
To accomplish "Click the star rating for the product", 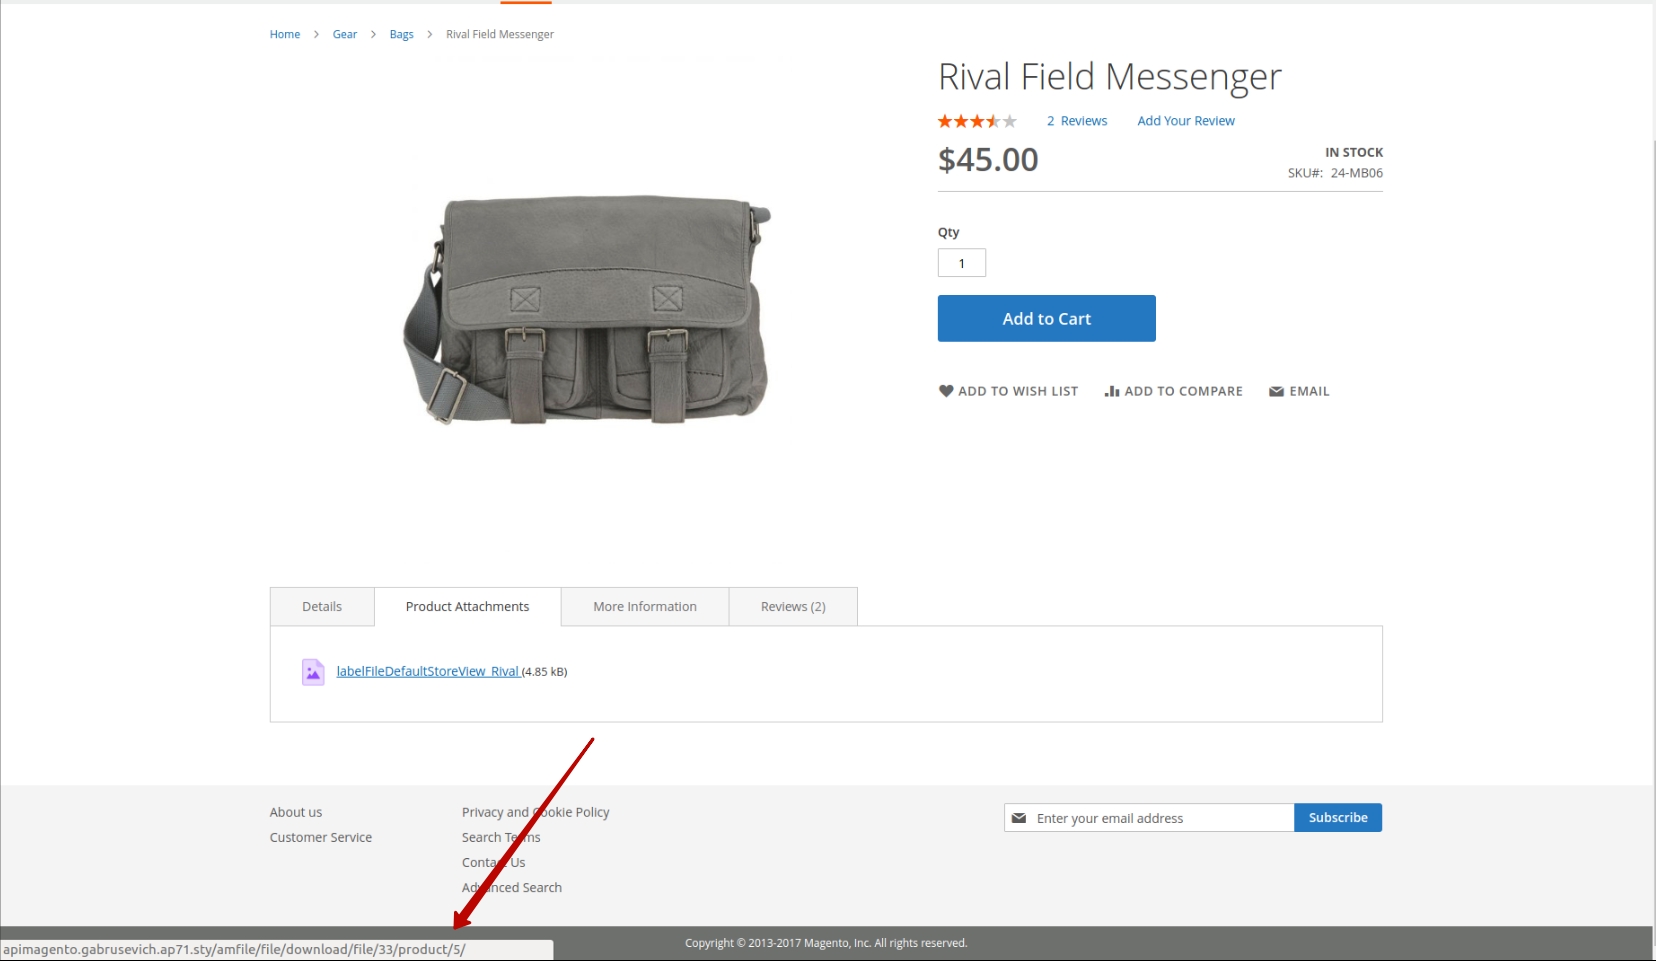I will pos(976,121).
